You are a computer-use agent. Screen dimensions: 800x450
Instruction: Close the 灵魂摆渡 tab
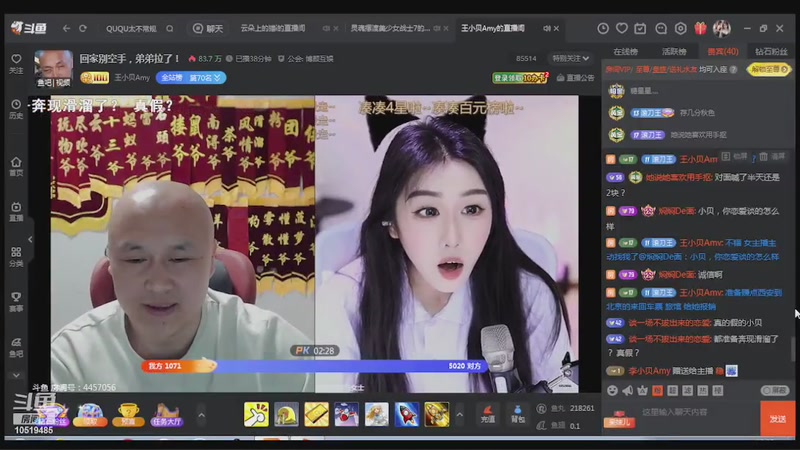[x=446, y=29]
